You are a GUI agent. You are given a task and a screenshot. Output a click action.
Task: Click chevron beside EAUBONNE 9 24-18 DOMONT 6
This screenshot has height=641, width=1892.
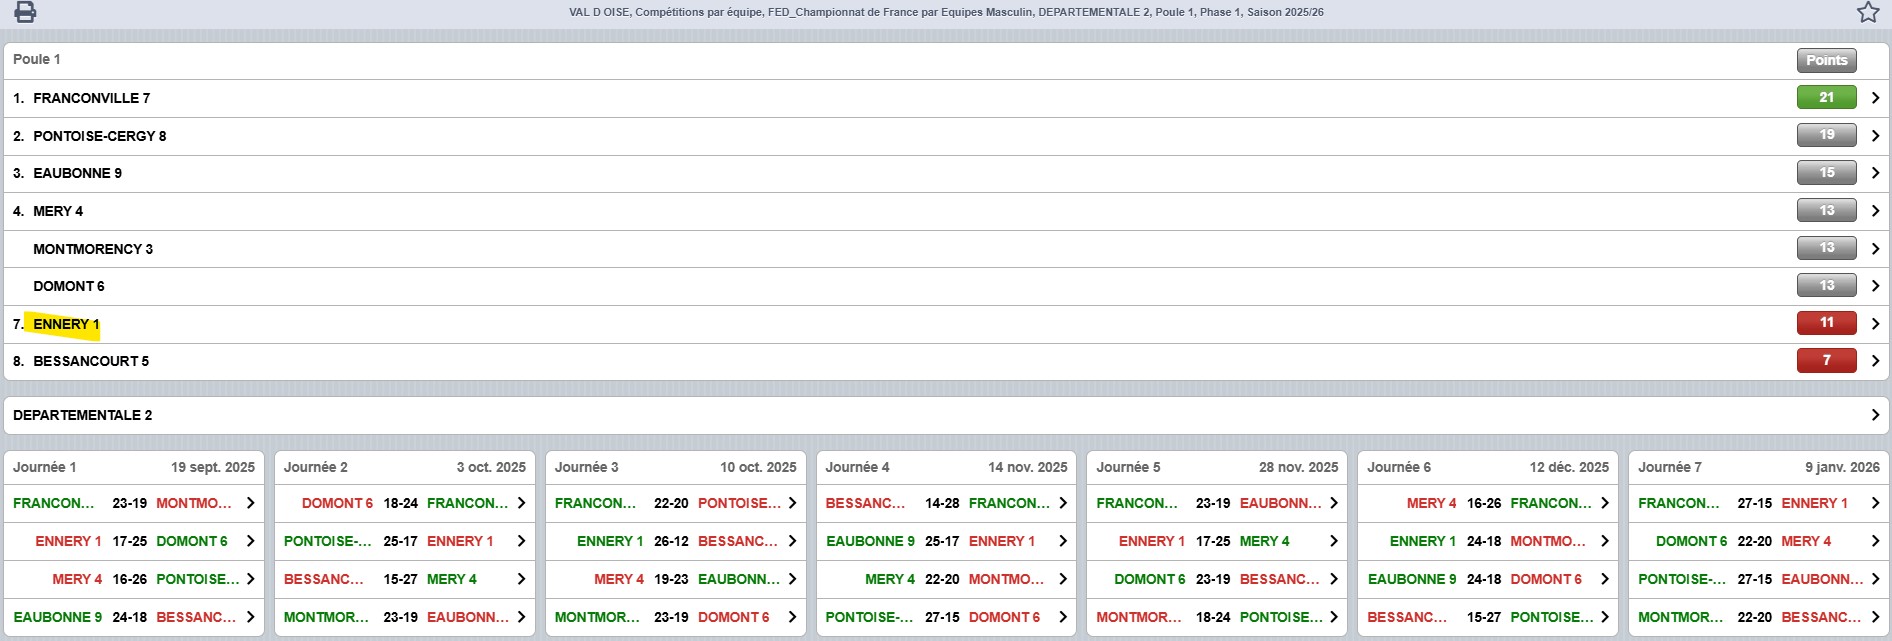(x=1604, y=579)
